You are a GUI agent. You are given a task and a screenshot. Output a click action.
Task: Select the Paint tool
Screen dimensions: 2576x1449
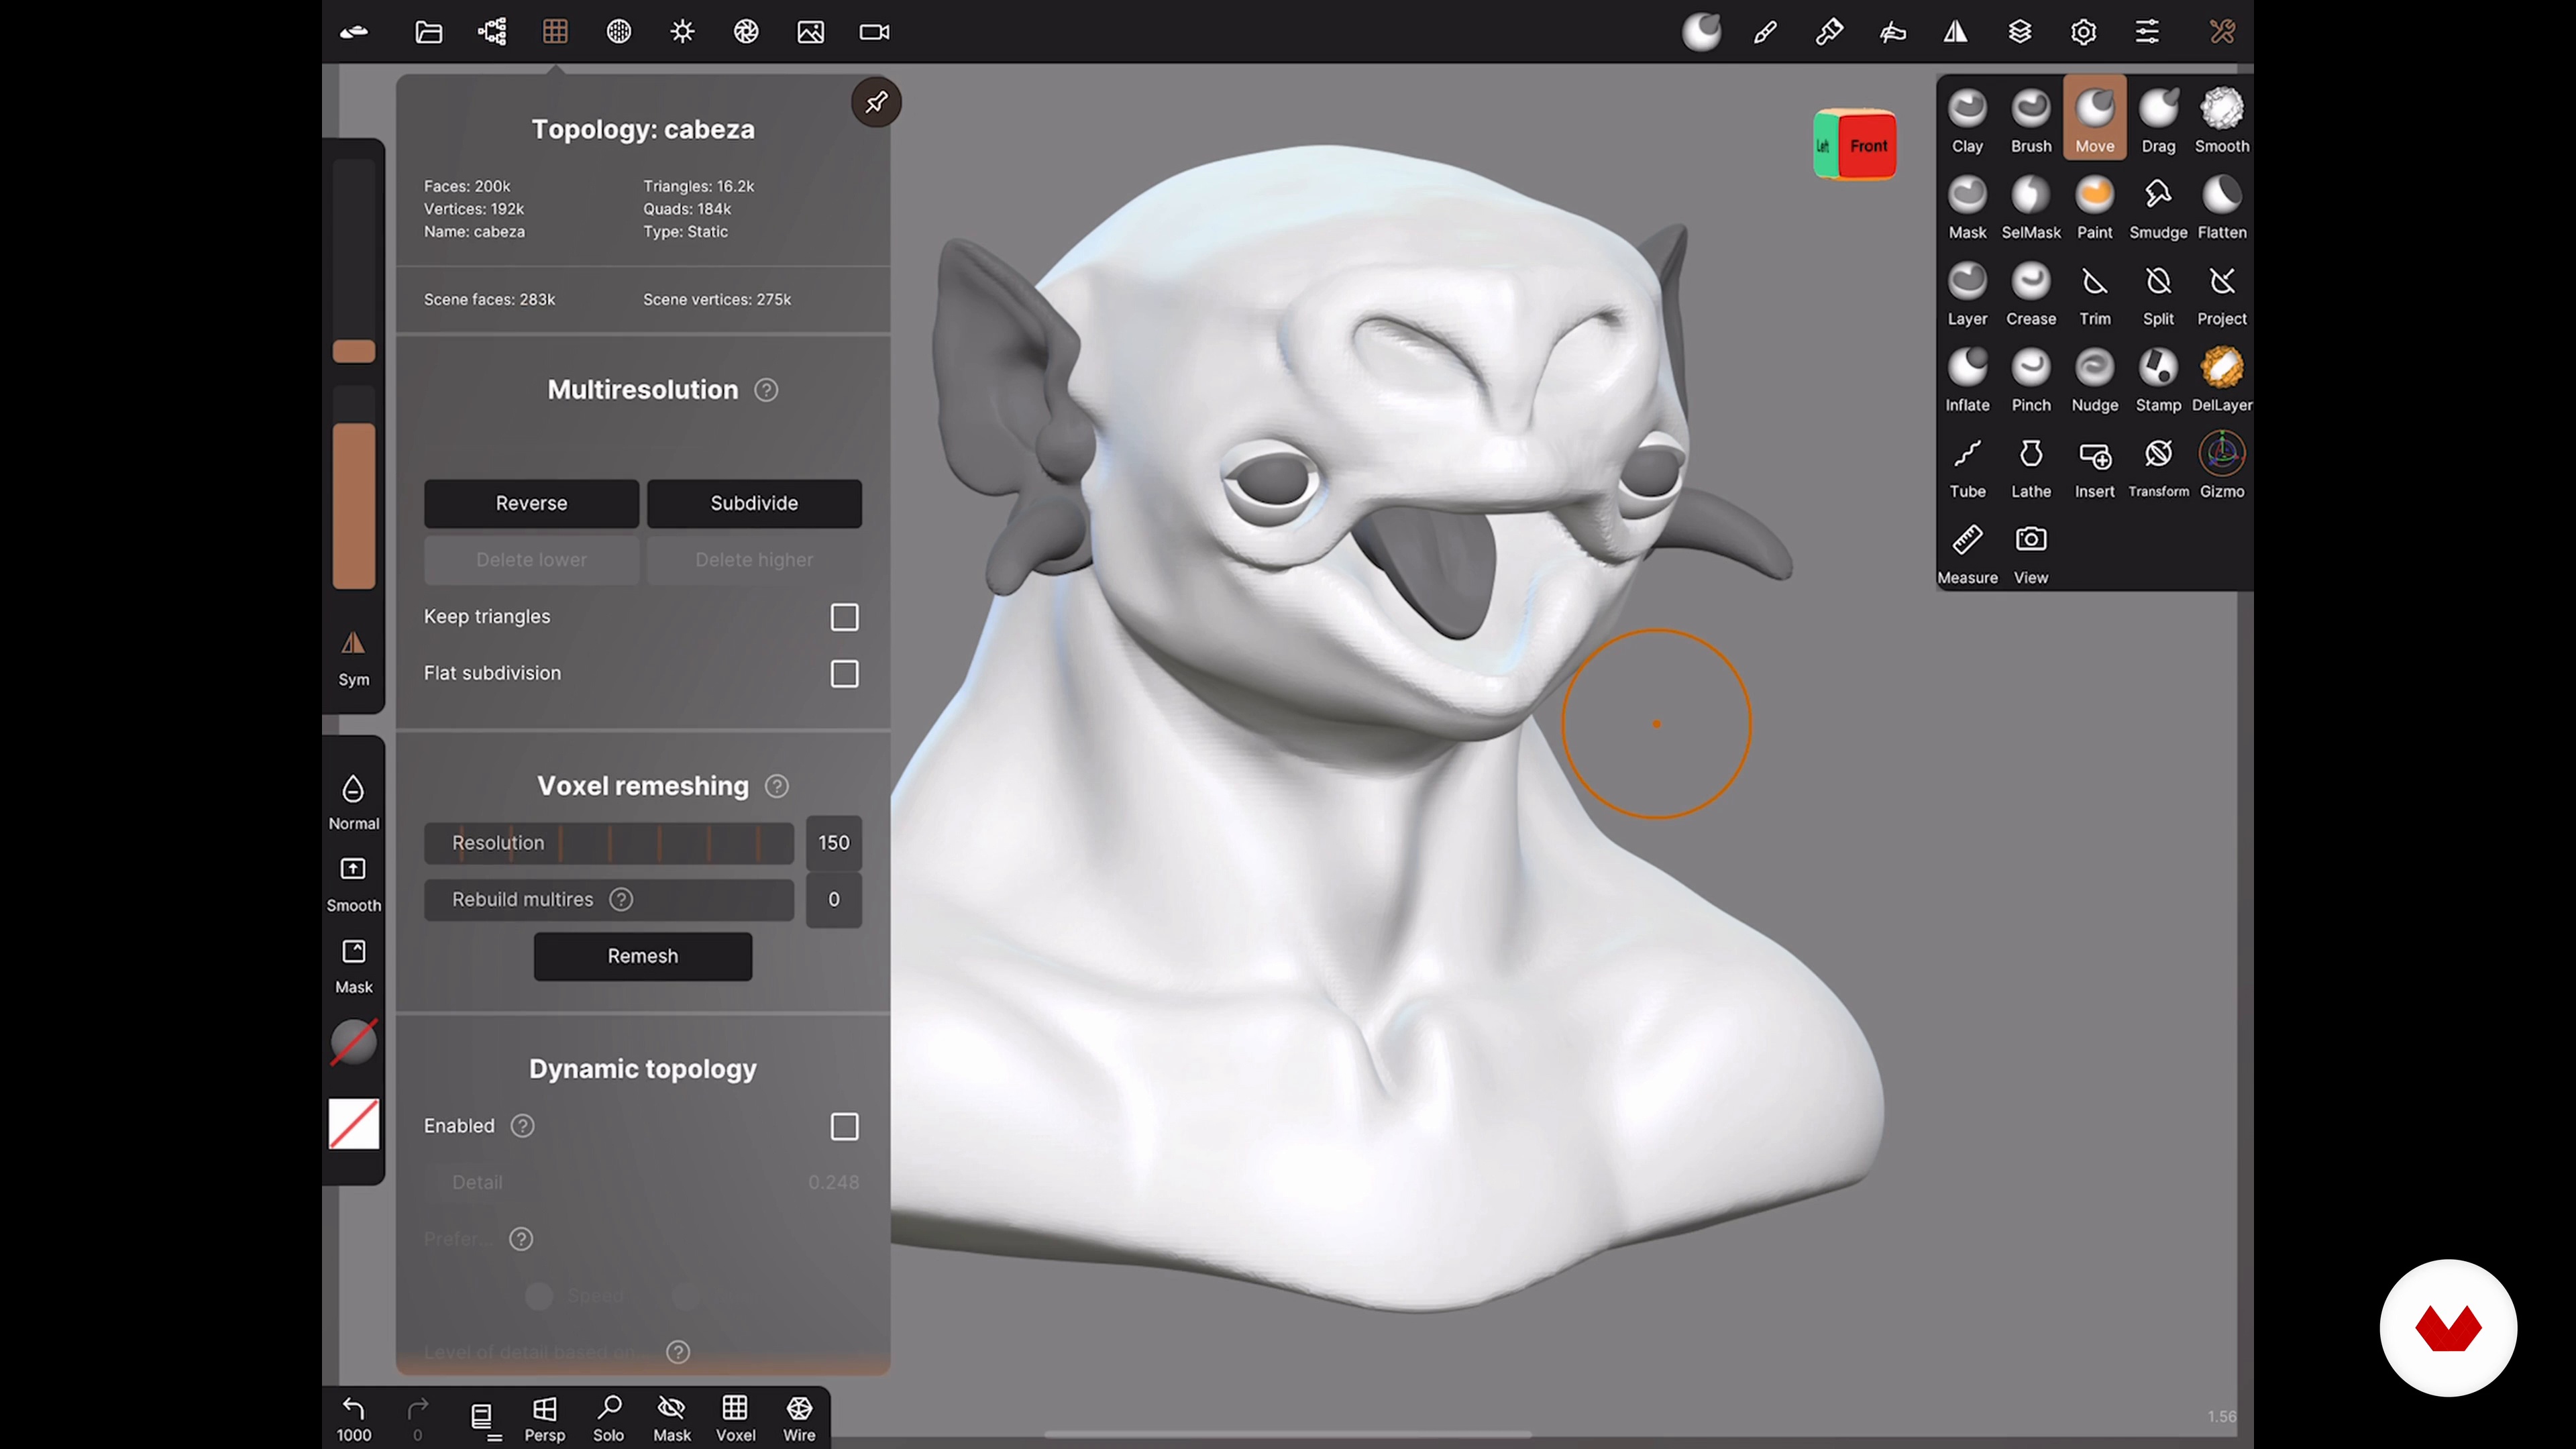point(2094,206)
